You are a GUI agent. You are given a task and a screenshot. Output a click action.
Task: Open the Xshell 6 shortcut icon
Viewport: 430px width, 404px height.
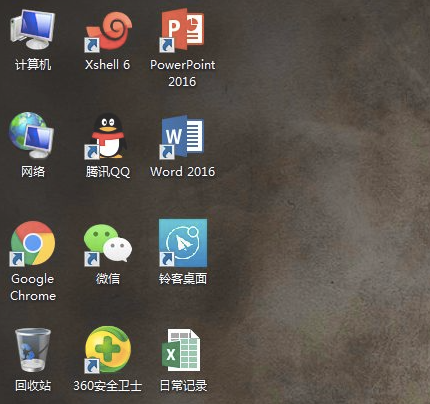(108, 32)
